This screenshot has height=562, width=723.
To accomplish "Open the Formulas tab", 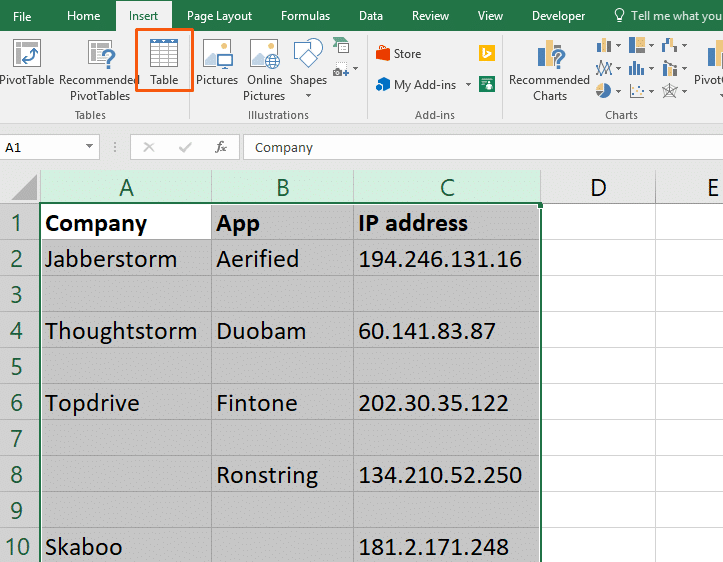I will 305,16.
